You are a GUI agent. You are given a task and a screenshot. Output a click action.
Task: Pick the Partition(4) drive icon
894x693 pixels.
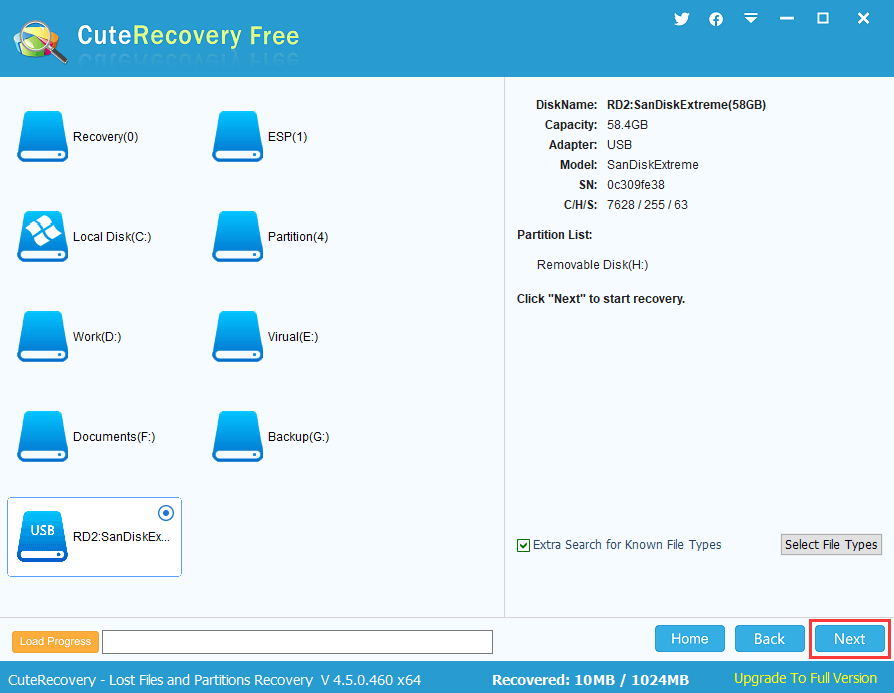click(x=237, y=237)
